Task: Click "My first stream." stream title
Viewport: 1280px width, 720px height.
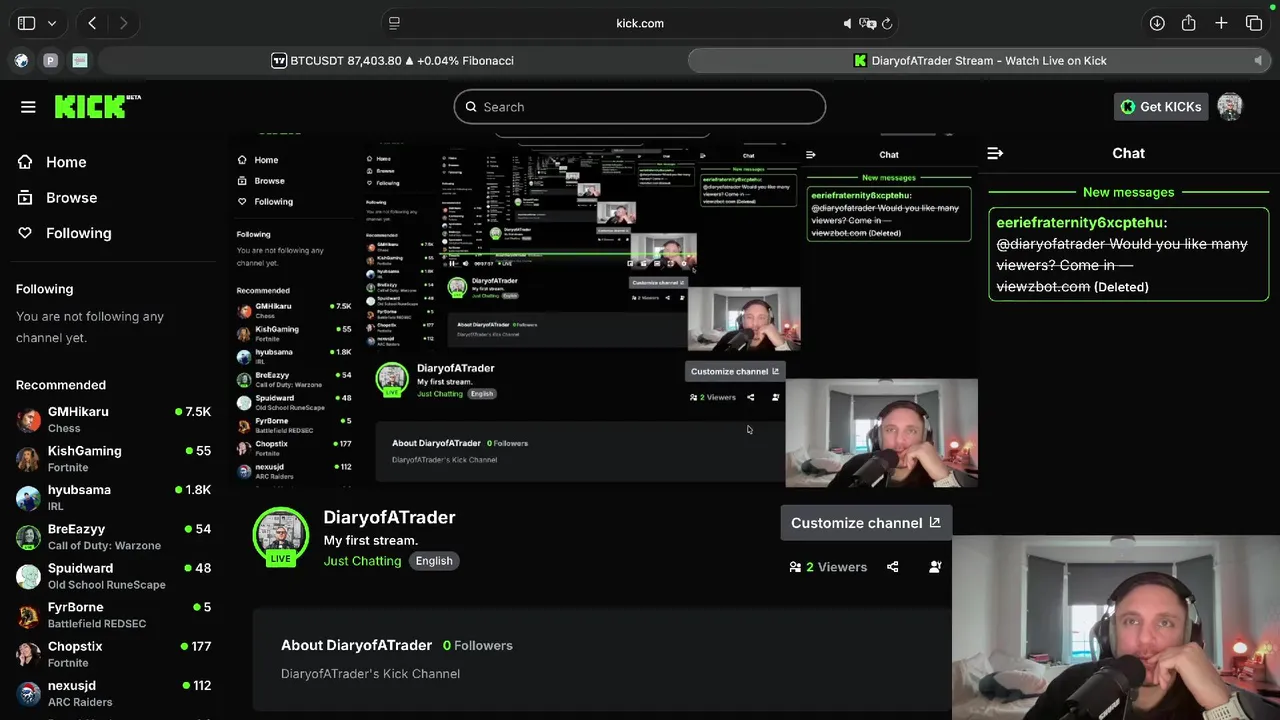Action: point(370,540)
